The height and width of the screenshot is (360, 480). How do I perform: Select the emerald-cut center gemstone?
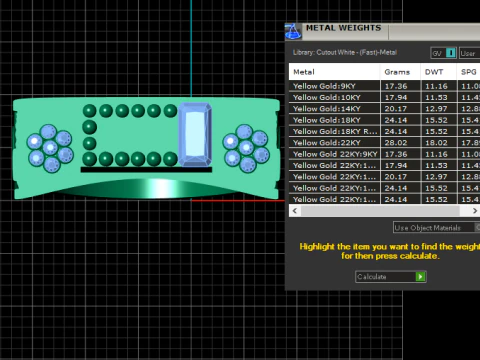(195, 134)
